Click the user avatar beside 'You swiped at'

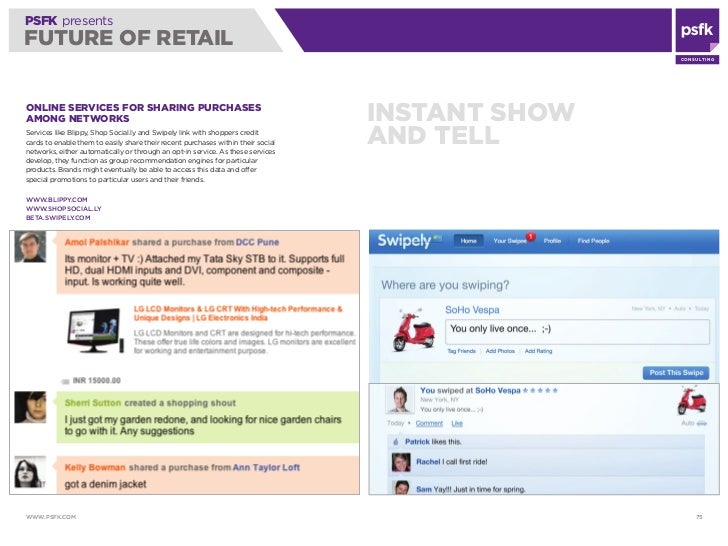point(400,400)
